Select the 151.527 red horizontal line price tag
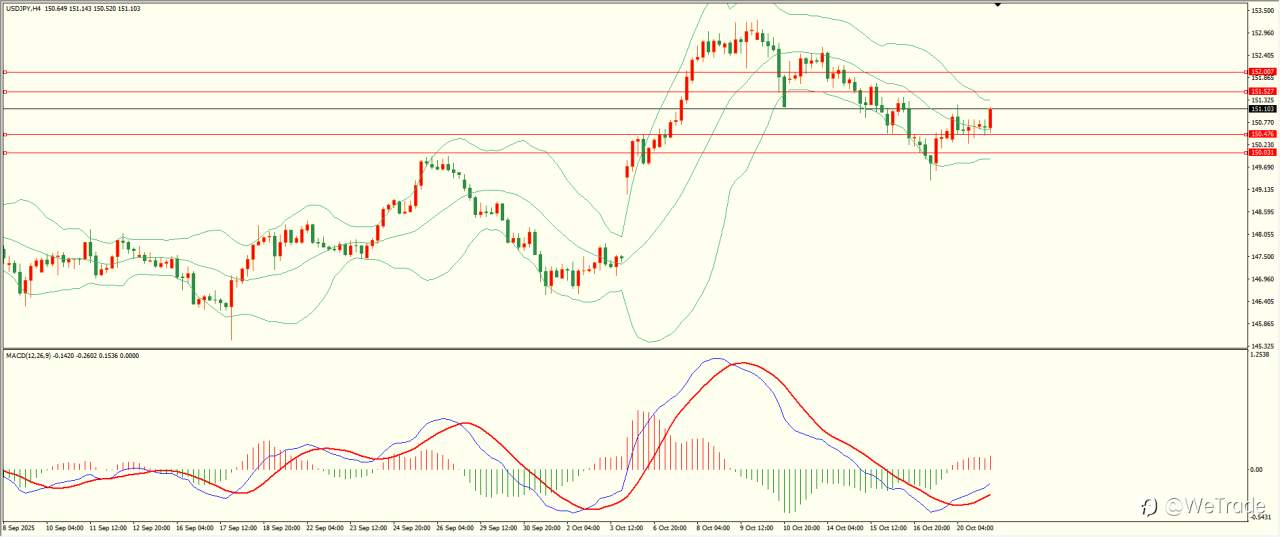This screenshot has width=1280, height=537. pyautogui.click(x=1262, y=91)
